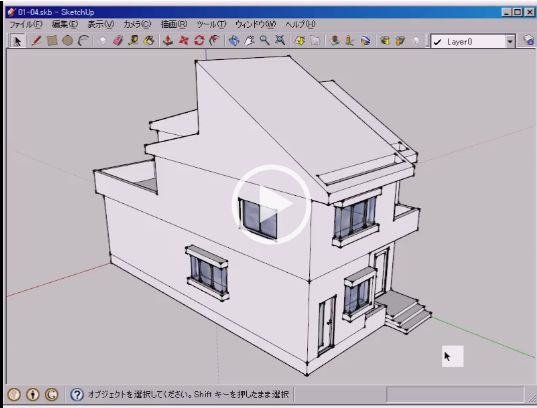Activate the blue Orbit tool
The height and width of the screenshot is (408, 537).
[234, 41]
